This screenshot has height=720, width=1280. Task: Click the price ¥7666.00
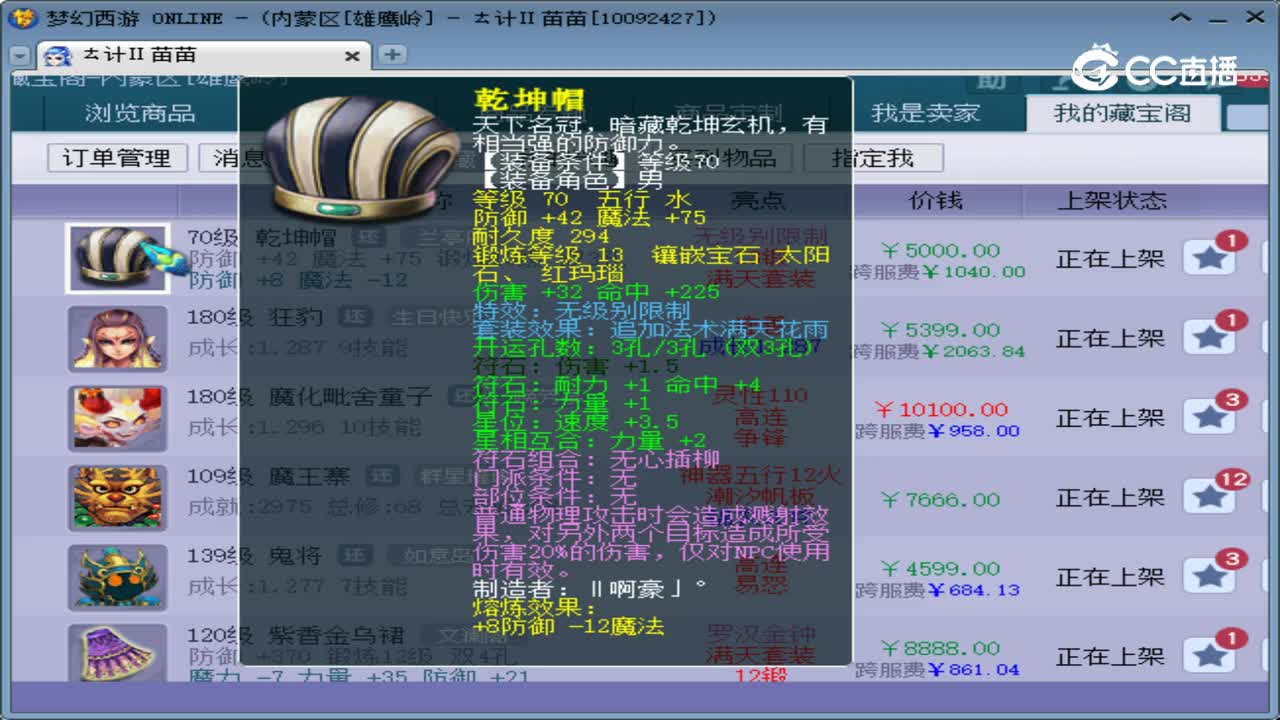click(941, 498)
